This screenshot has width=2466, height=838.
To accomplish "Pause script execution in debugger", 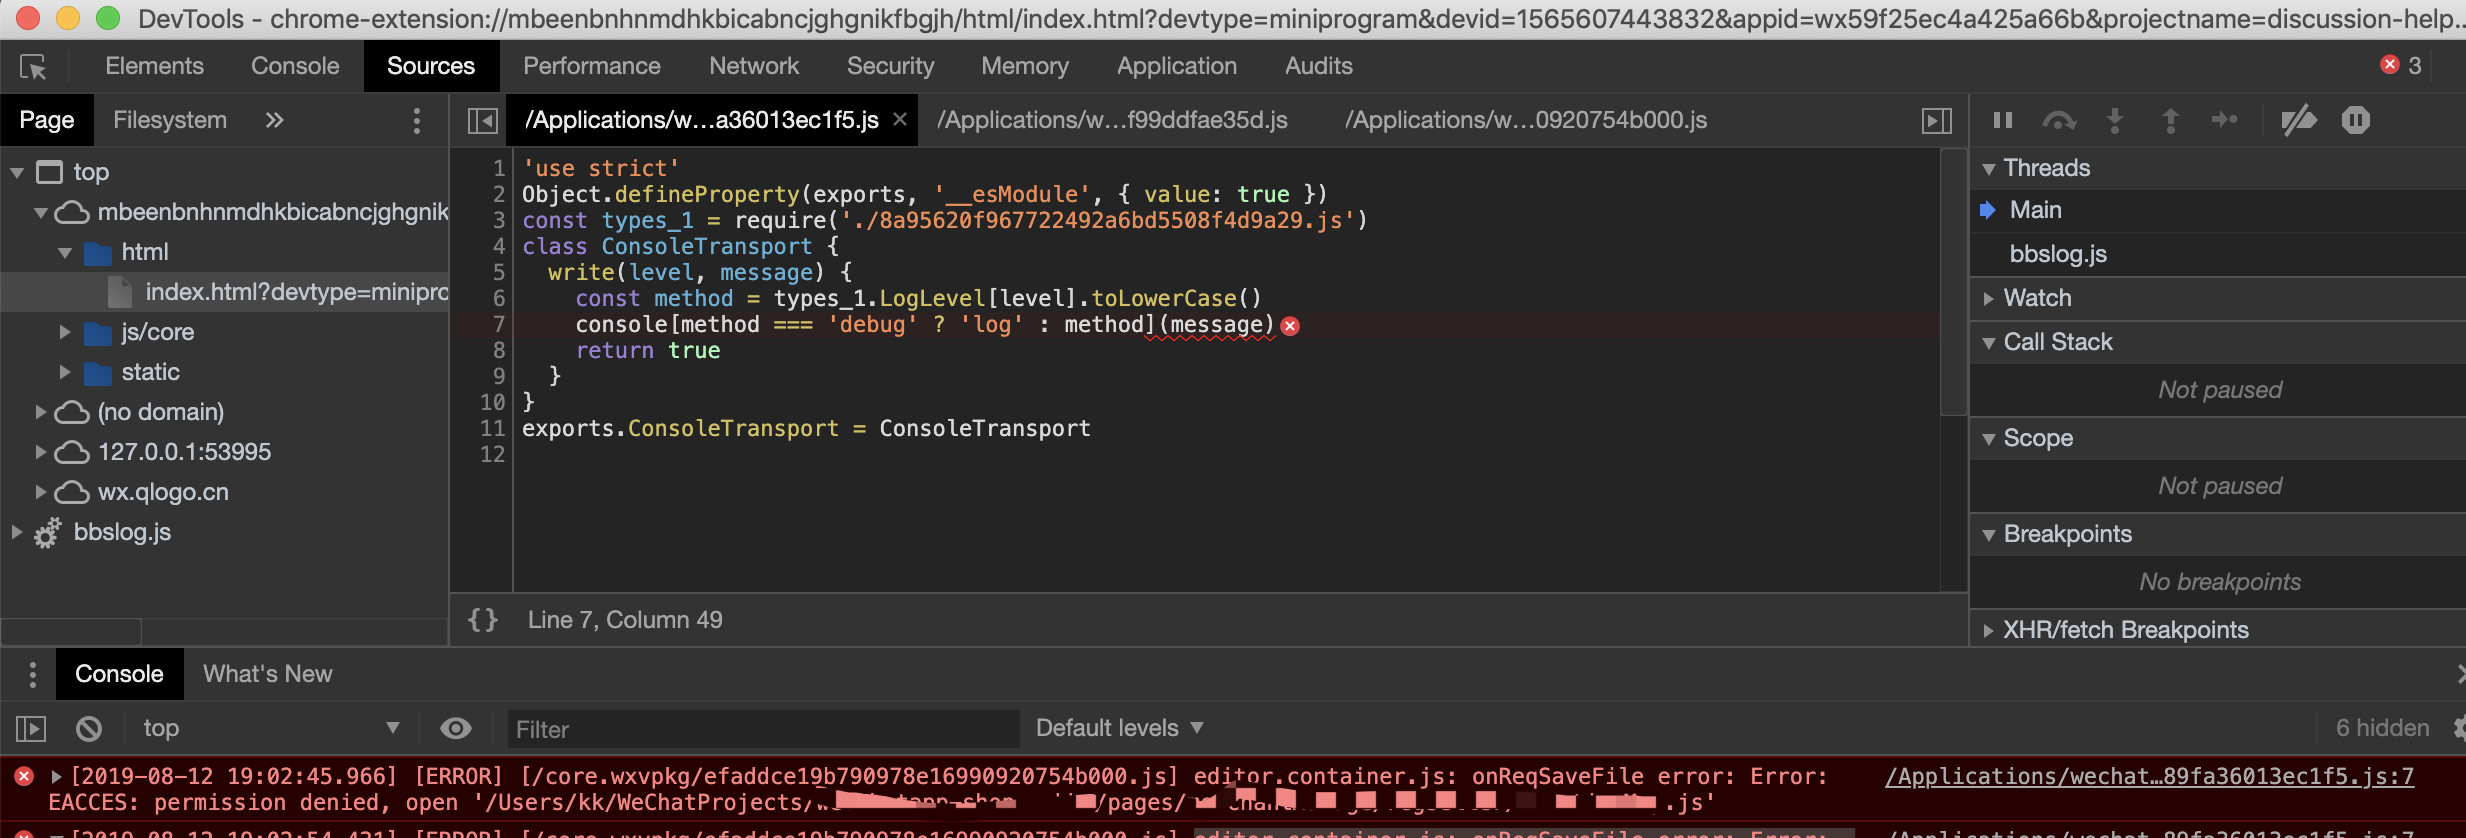I will coord(2002,121).
